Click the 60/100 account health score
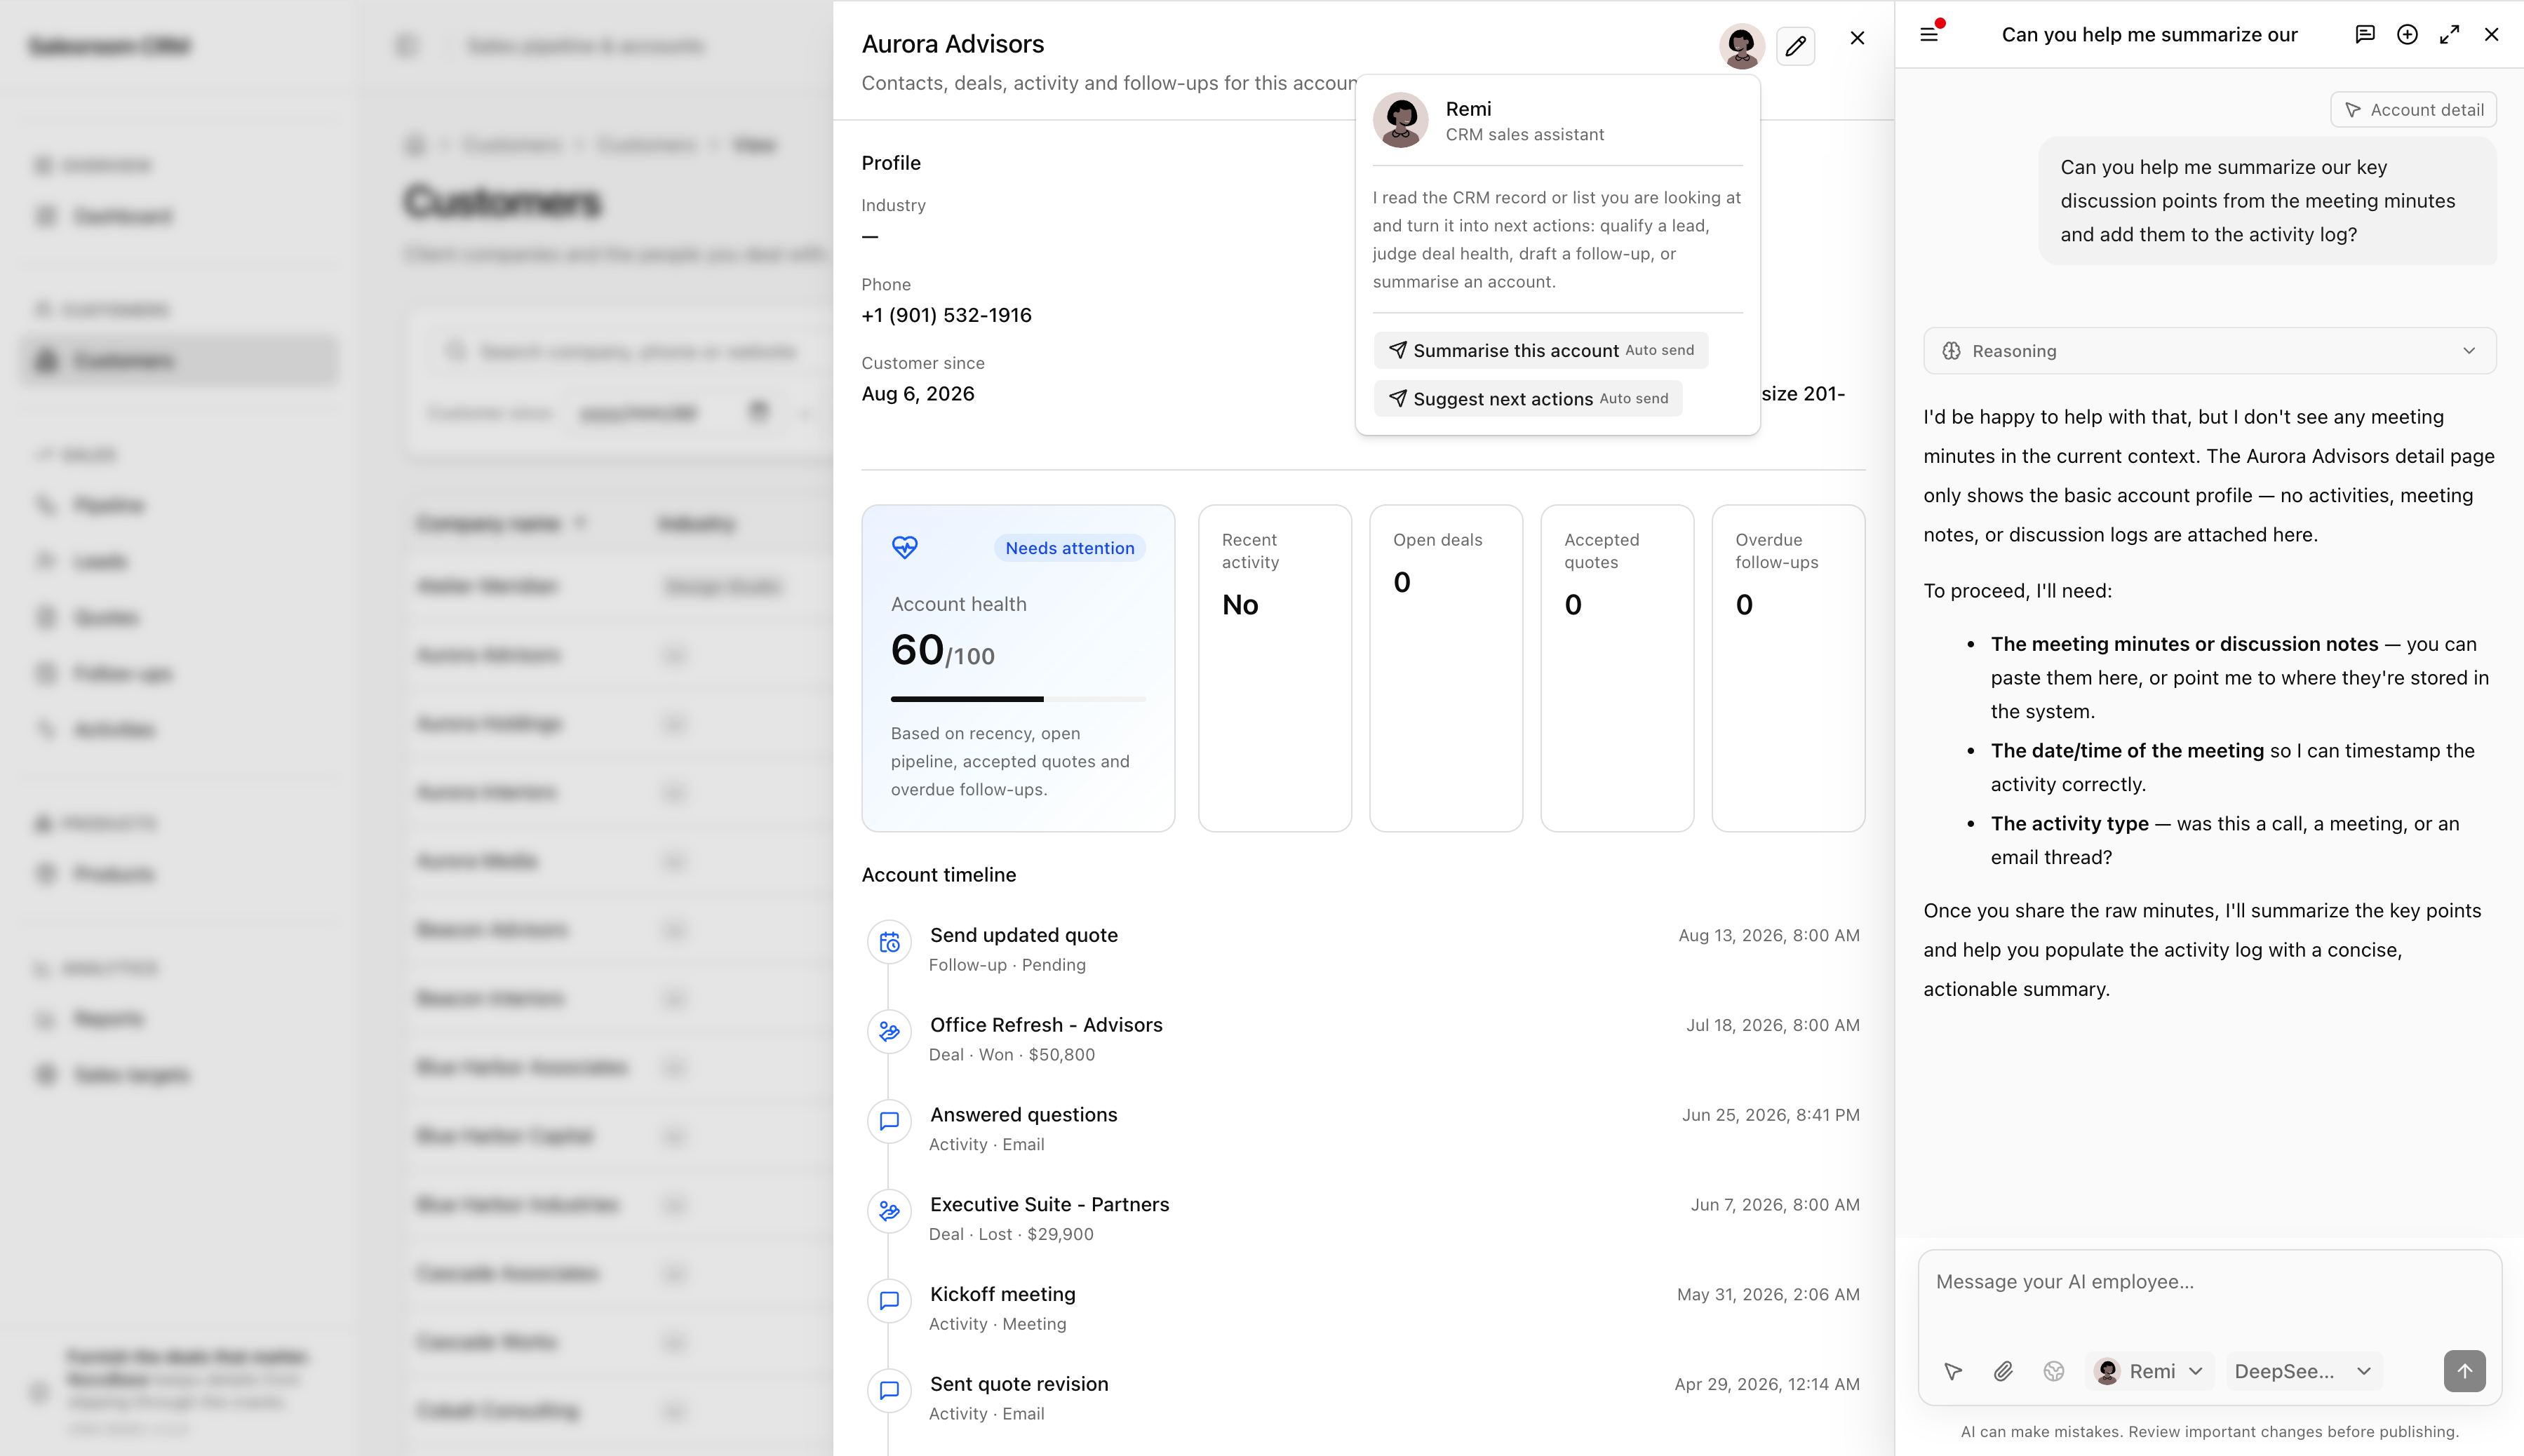 click(x=942, y=651)
